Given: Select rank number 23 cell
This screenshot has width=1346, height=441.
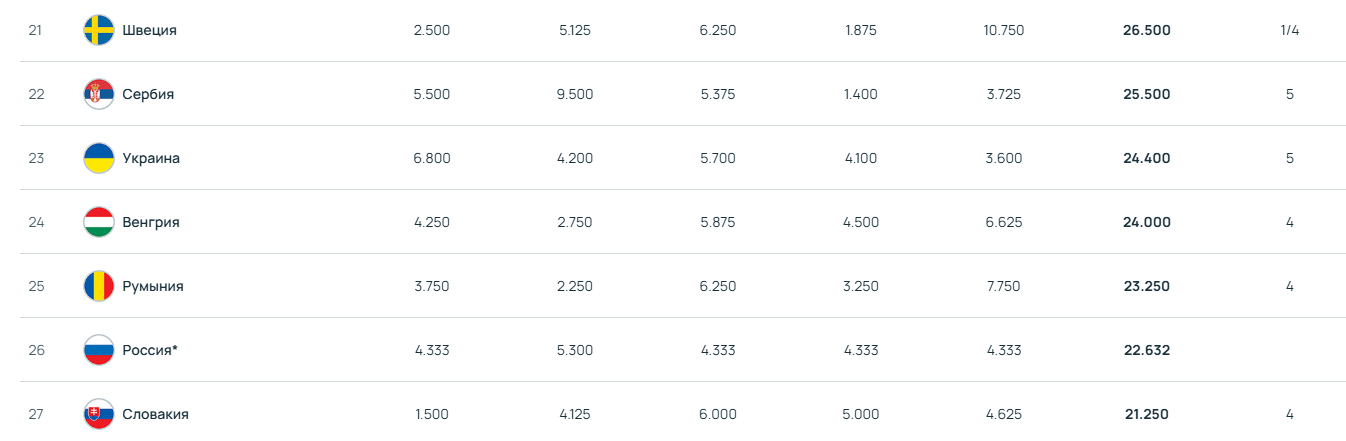Looking at the screenshot, I should click(36, 158).
